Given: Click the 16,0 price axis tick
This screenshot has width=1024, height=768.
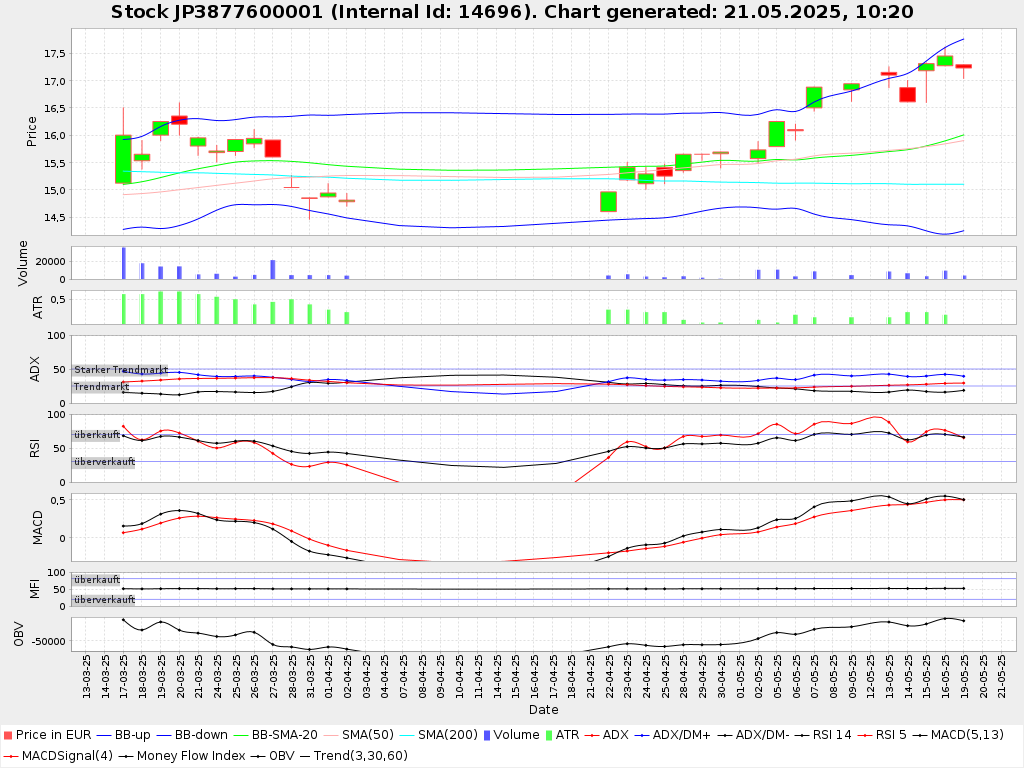Looking at the screenshot, I should (x=55, y=136).
